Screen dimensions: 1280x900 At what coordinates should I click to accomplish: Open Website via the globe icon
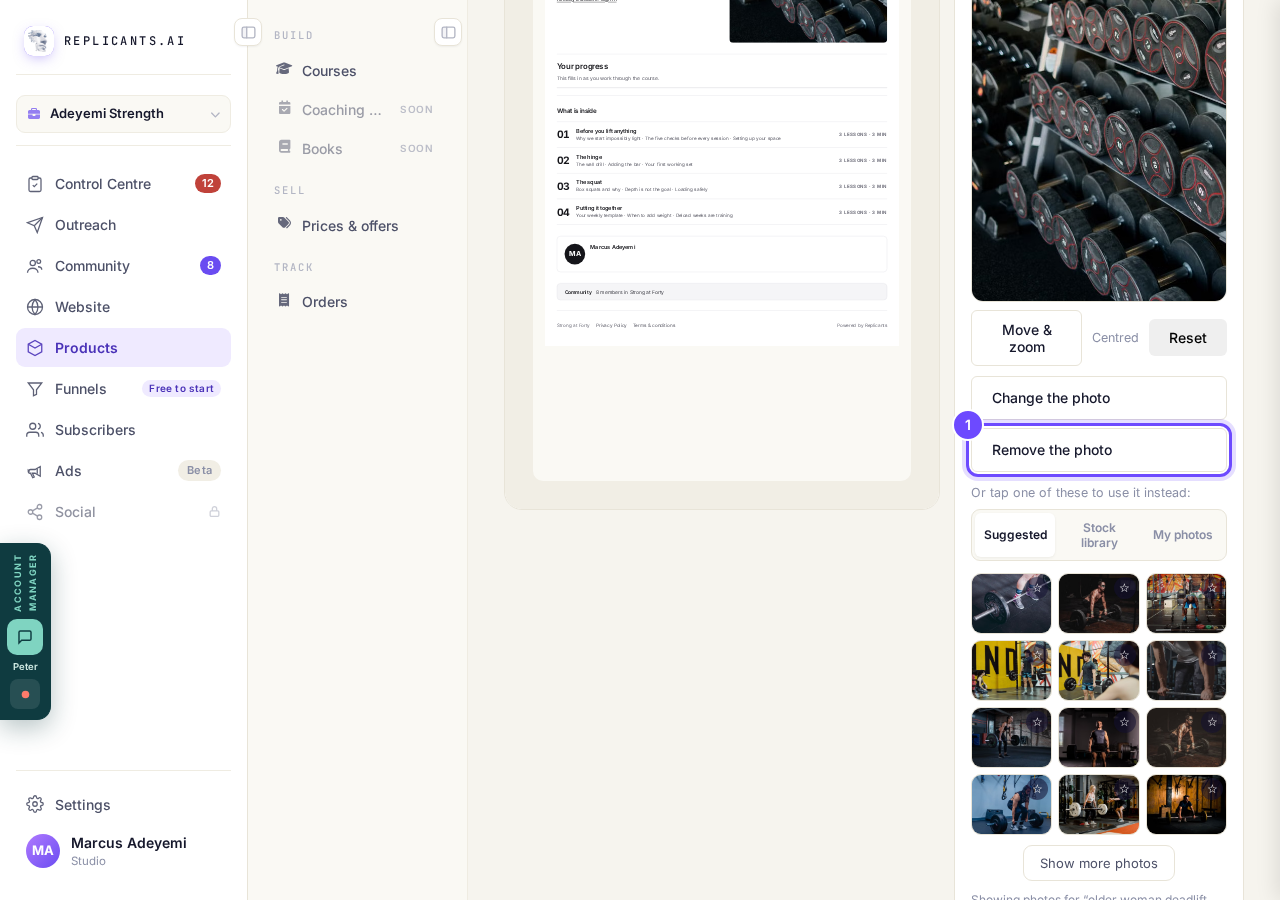[x=35, y=307]
